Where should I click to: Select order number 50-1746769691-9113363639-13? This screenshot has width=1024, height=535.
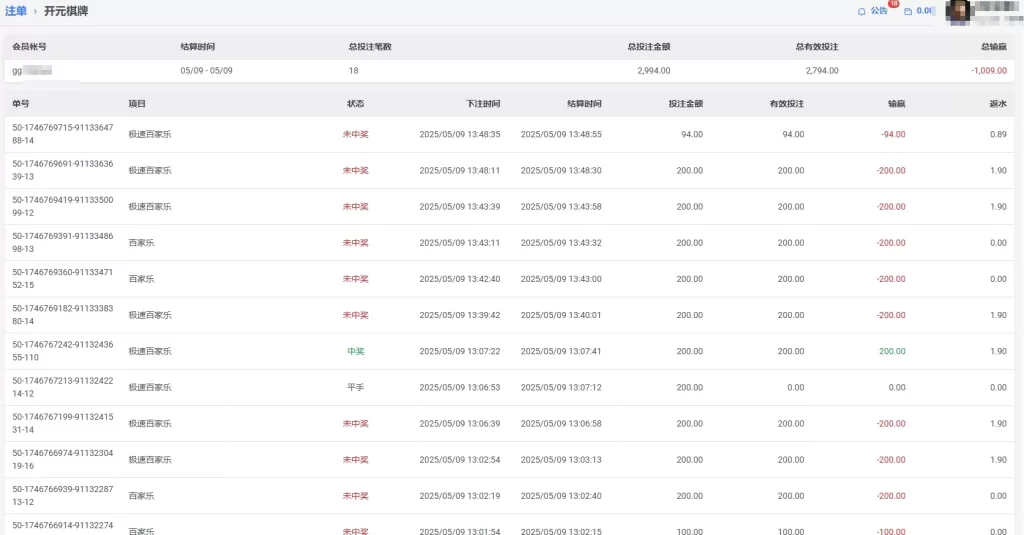[63, 170]
